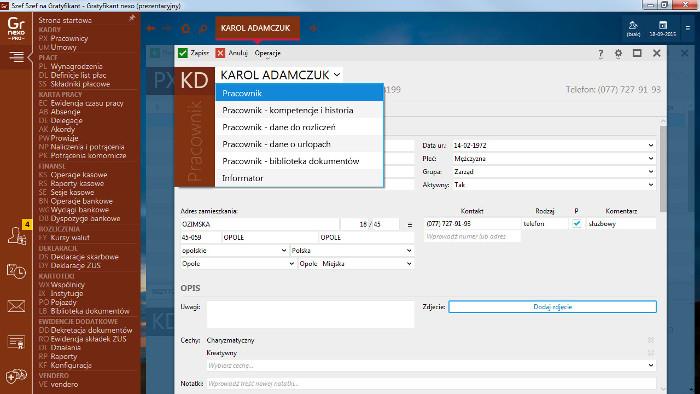Add new tab with plus icon

[313, 28]
